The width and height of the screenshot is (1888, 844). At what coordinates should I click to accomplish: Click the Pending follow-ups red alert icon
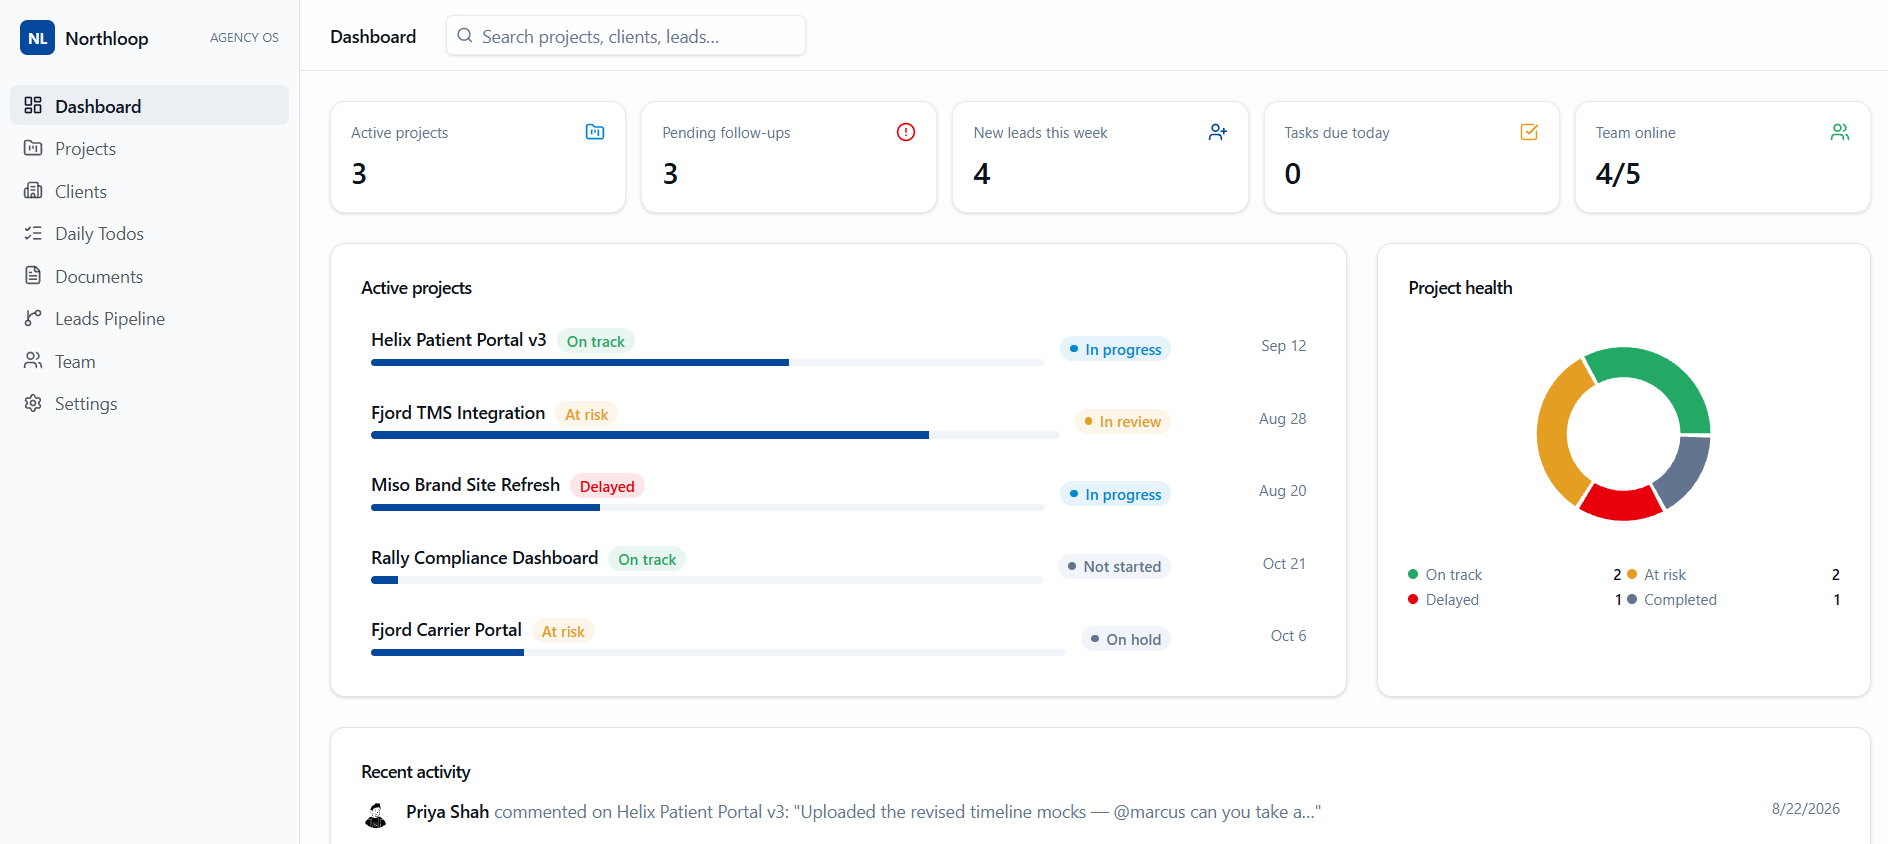tap(906, 132)
